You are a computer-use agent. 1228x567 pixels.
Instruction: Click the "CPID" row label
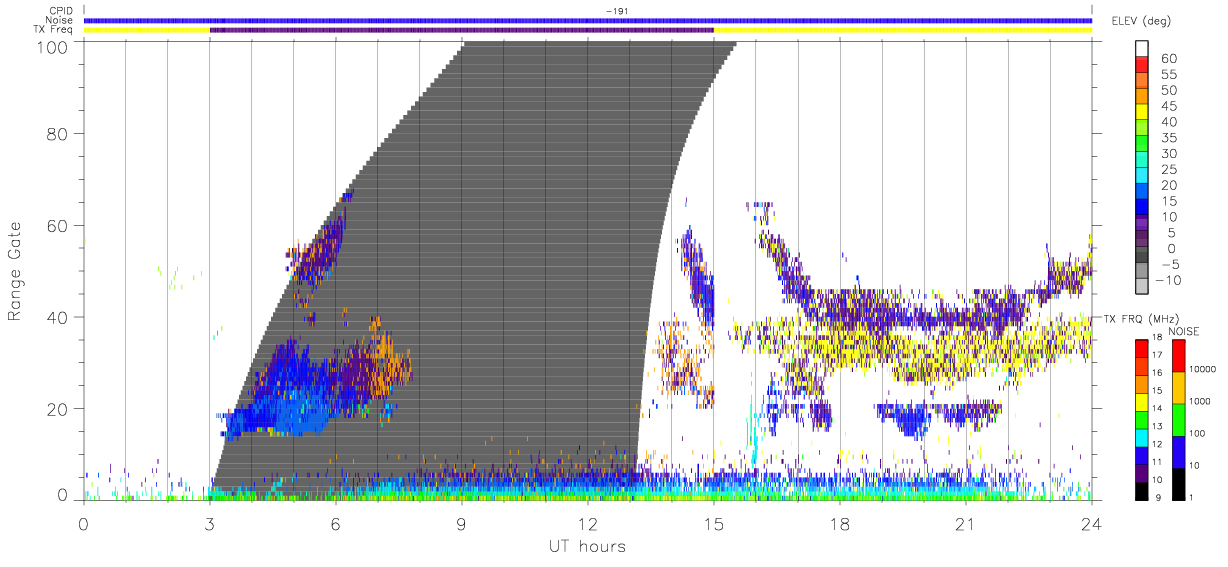click(61, 11)
